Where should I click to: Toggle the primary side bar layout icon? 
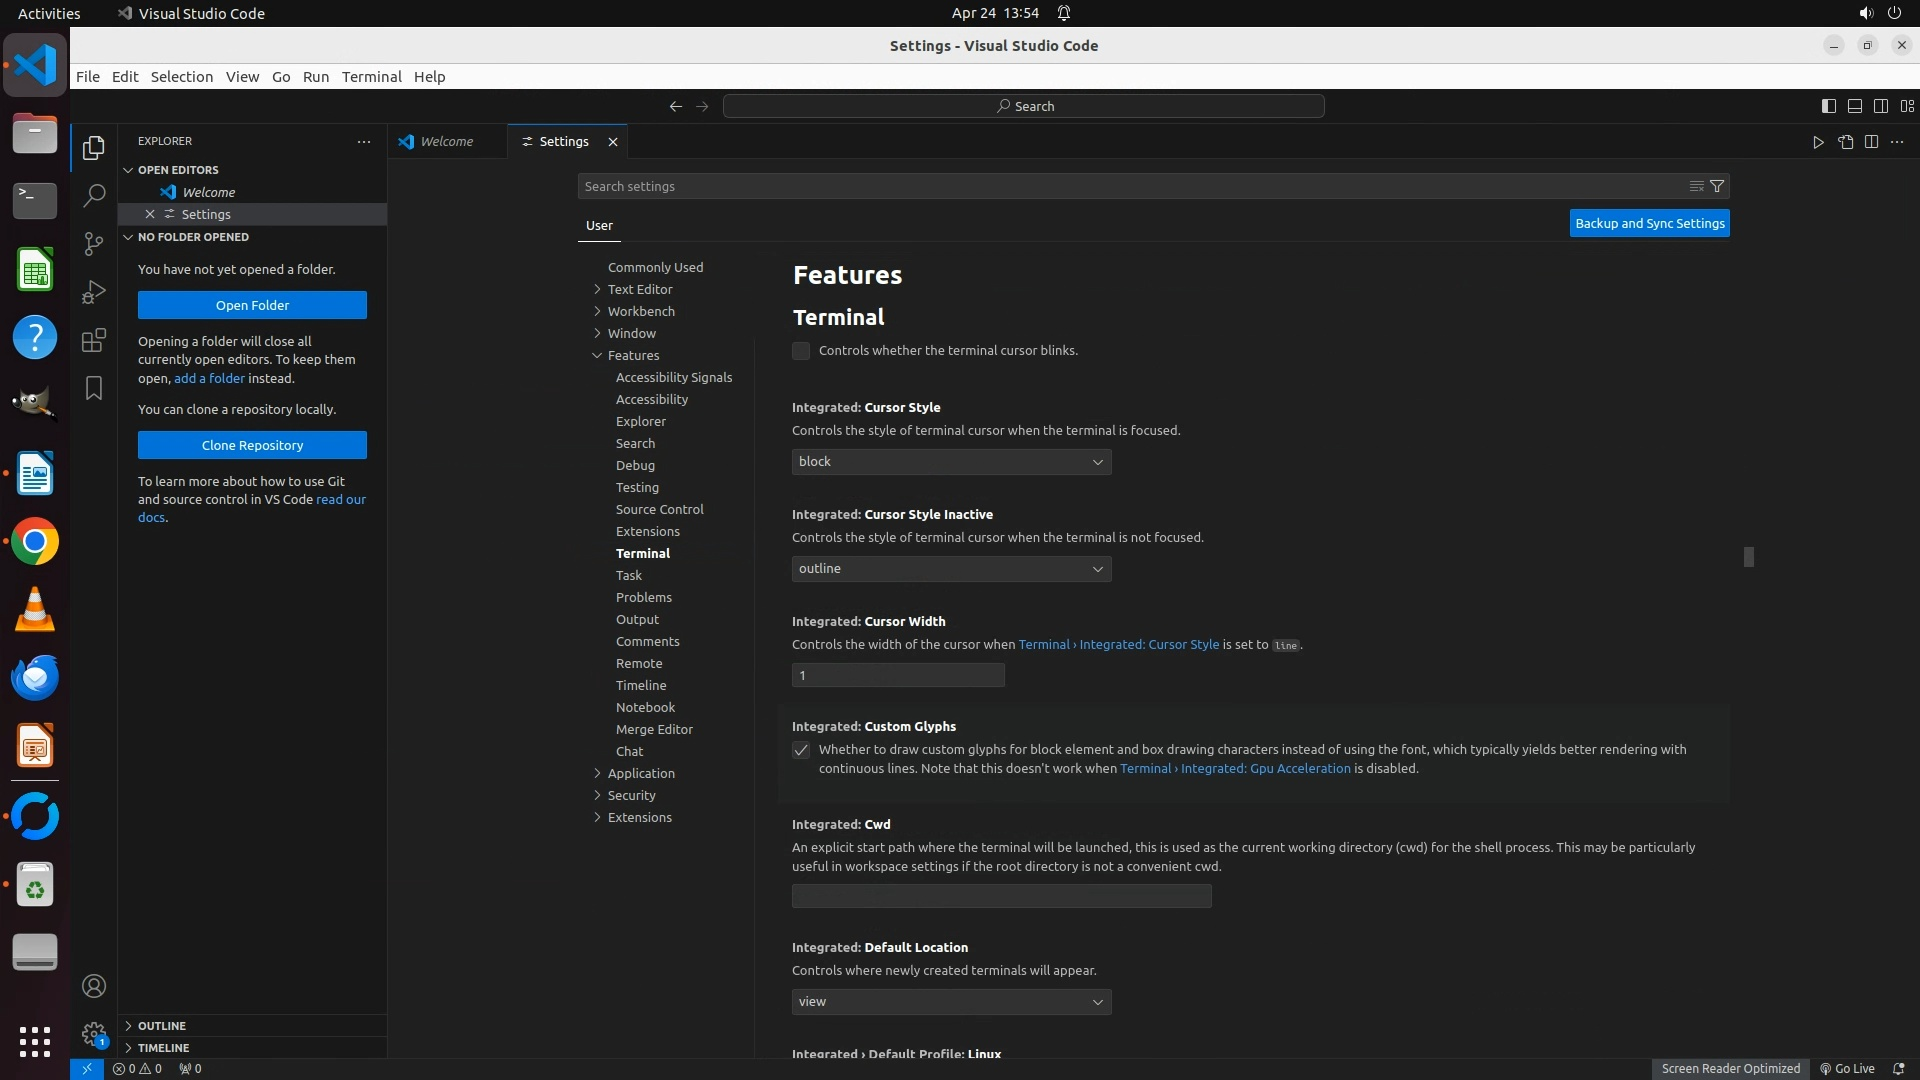pos(1828,106)
